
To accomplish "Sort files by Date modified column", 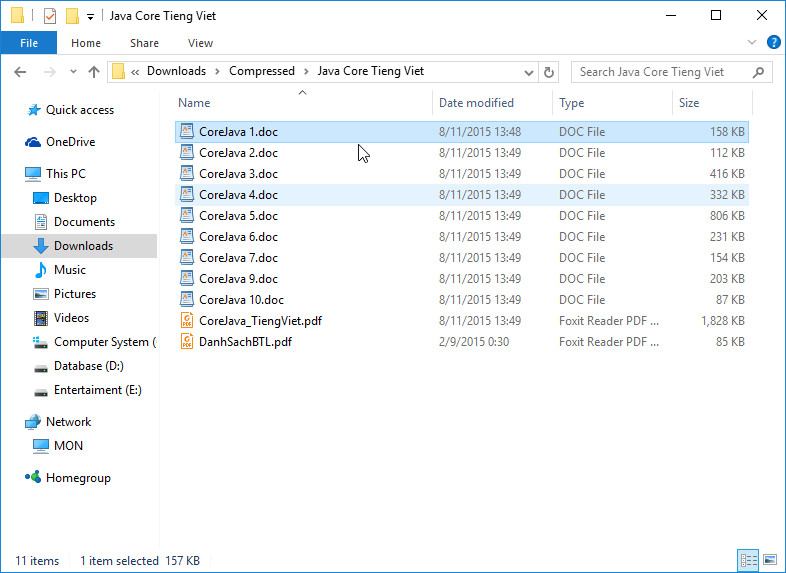I will coord(476,103).
